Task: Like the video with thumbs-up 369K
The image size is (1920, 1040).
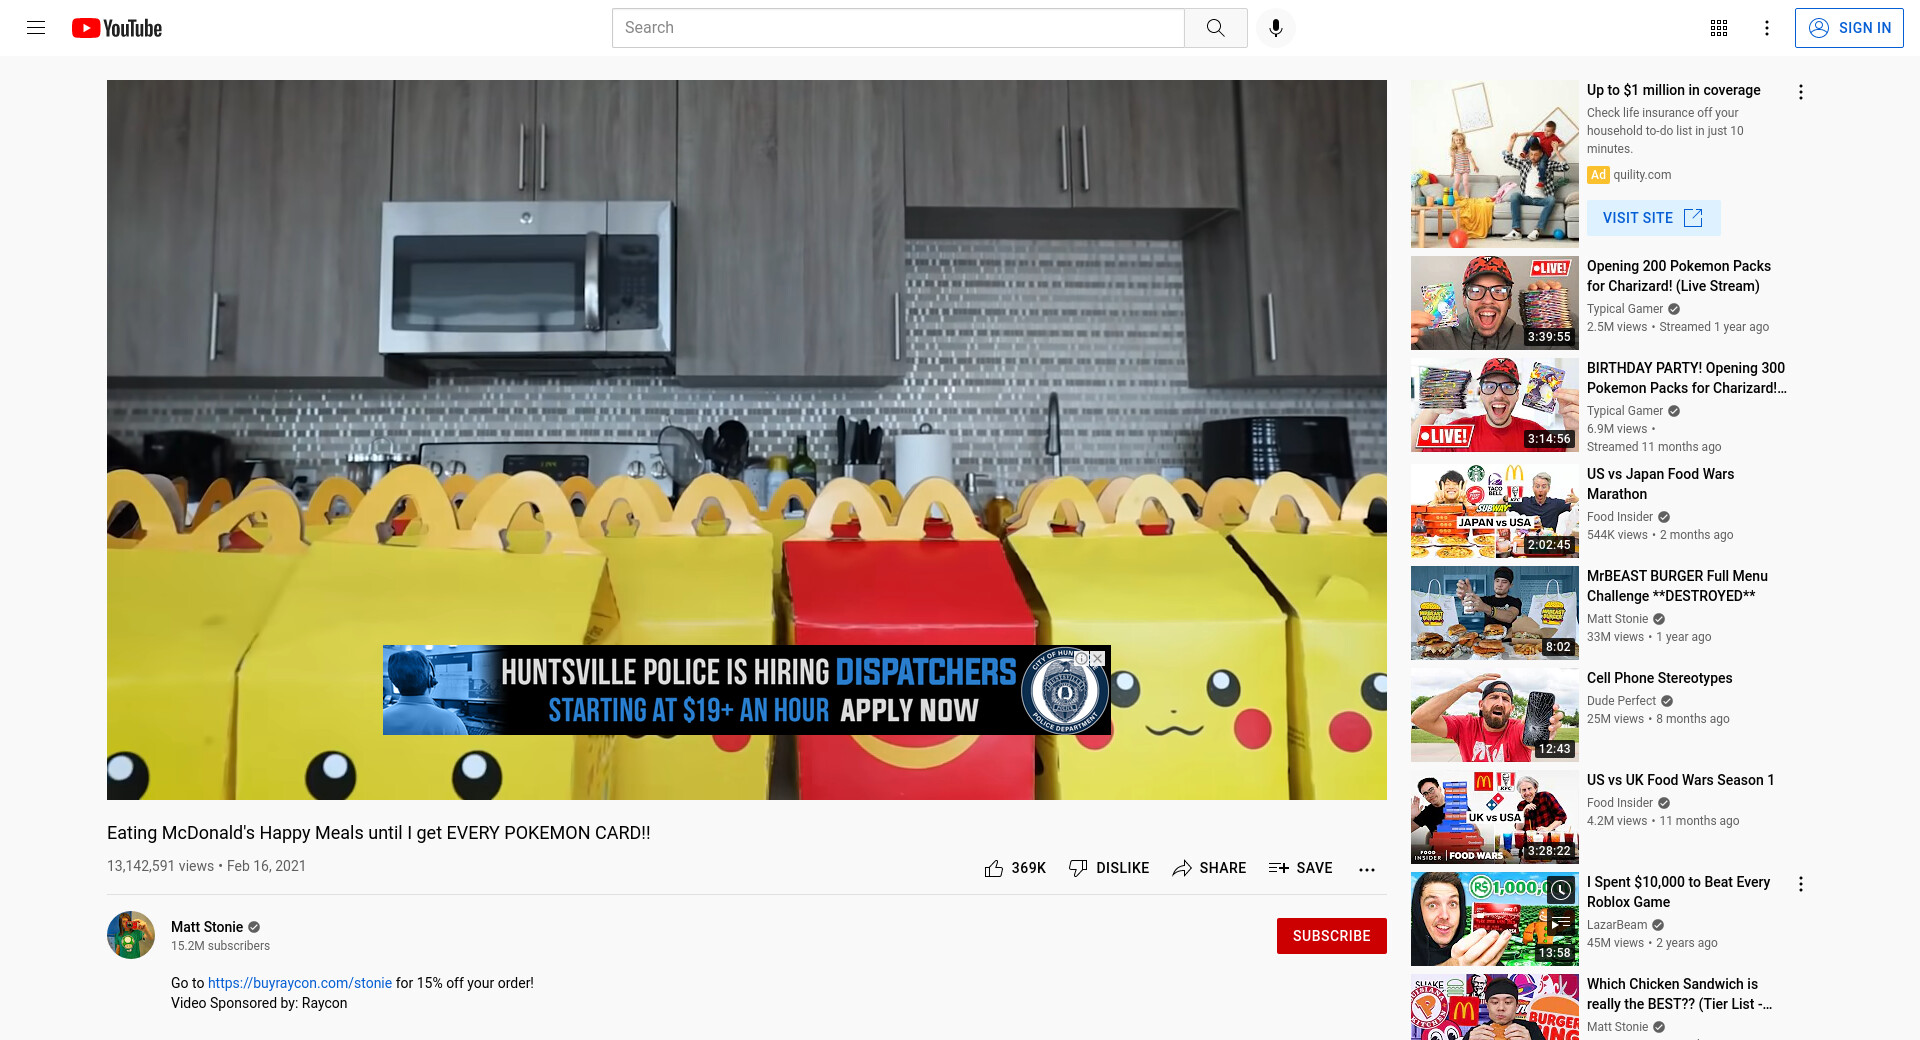Action: click(x=1015, y=868)
